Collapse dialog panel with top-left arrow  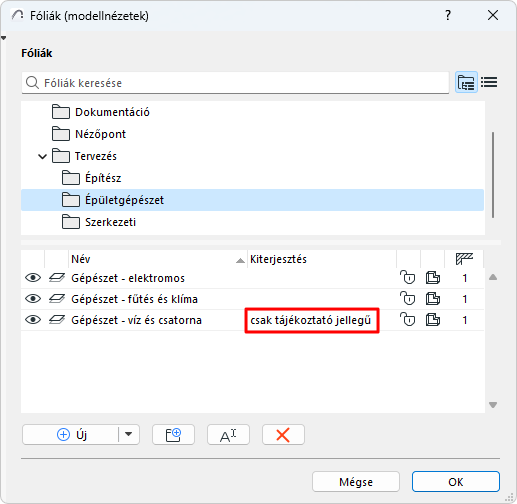point(4,38)
